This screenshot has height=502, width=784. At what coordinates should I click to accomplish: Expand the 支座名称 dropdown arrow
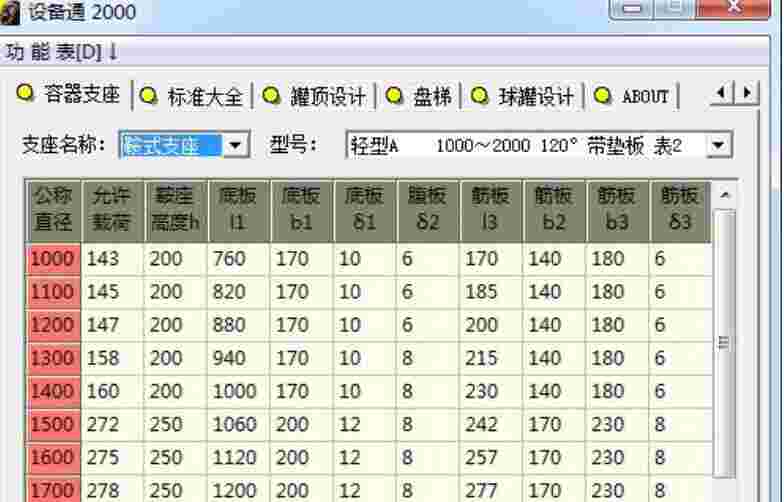[235, 146]
